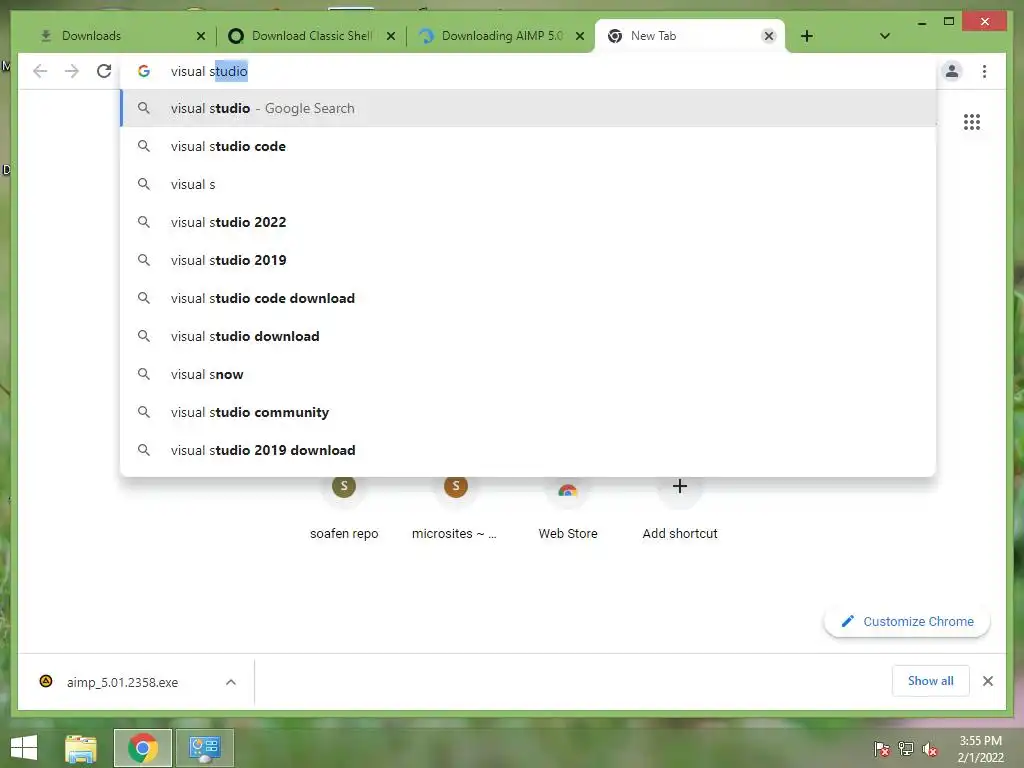The image size is (1024, 768).
Task: Choose the visual snow suggestion
Action: pos(528,374)
